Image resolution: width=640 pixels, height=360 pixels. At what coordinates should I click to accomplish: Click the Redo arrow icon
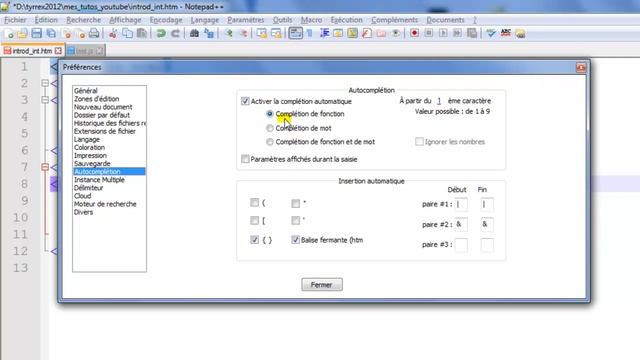176,33
